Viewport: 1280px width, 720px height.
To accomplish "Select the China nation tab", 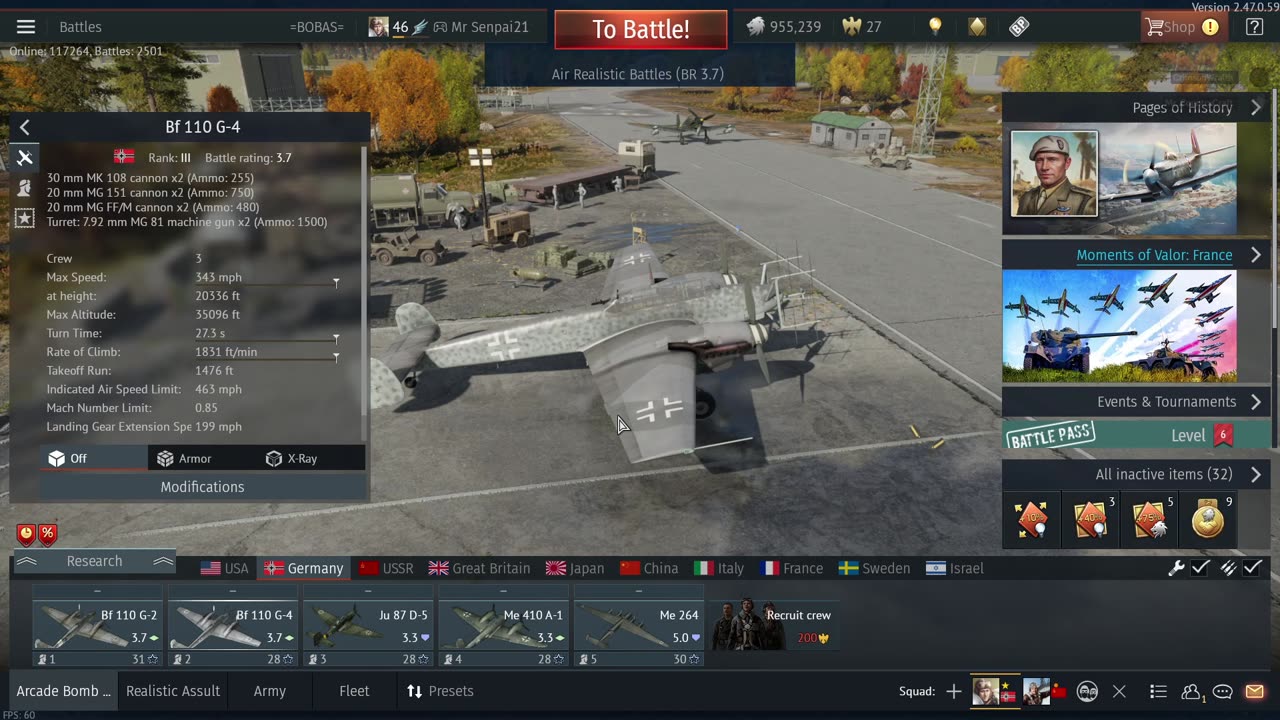I will click(649, 568).
